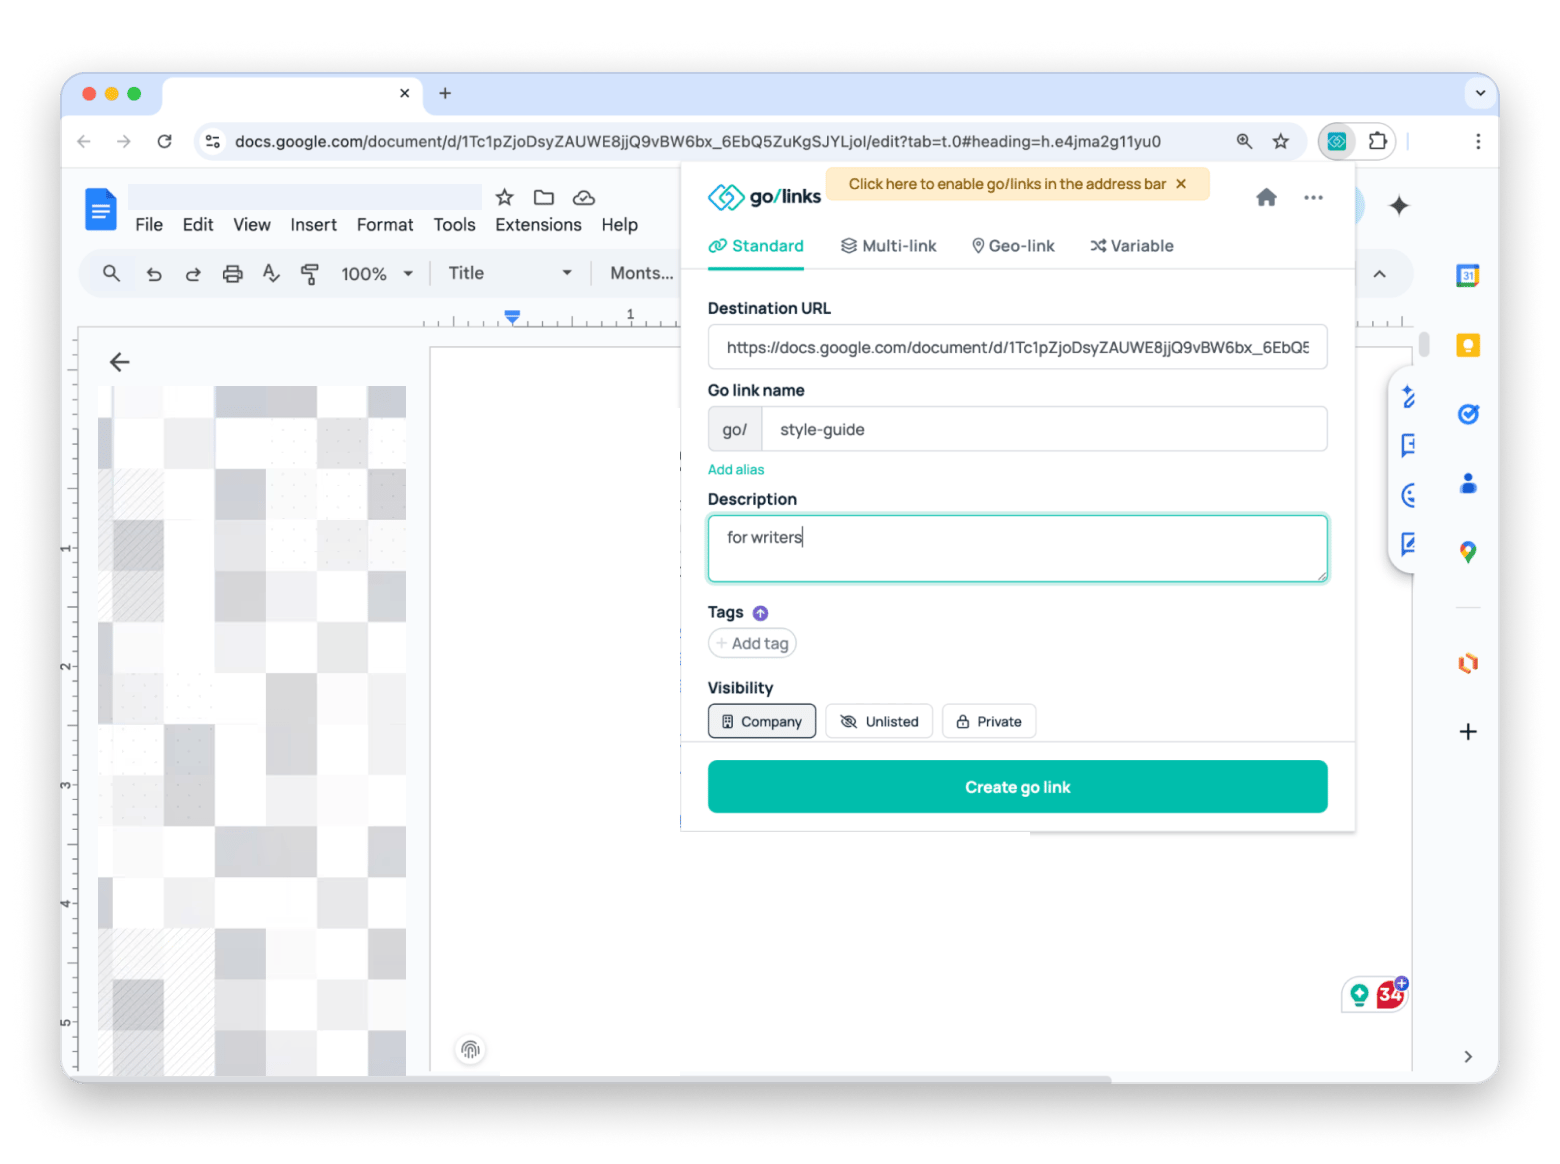Viewport: 1560px width, 1164px height.
Task: Set visibility to Company
Action: coord(762,721)
